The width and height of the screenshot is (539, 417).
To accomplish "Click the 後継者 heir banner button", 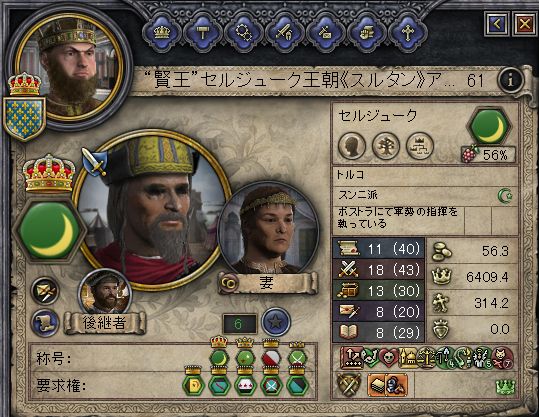I will (x=104, y=322).
